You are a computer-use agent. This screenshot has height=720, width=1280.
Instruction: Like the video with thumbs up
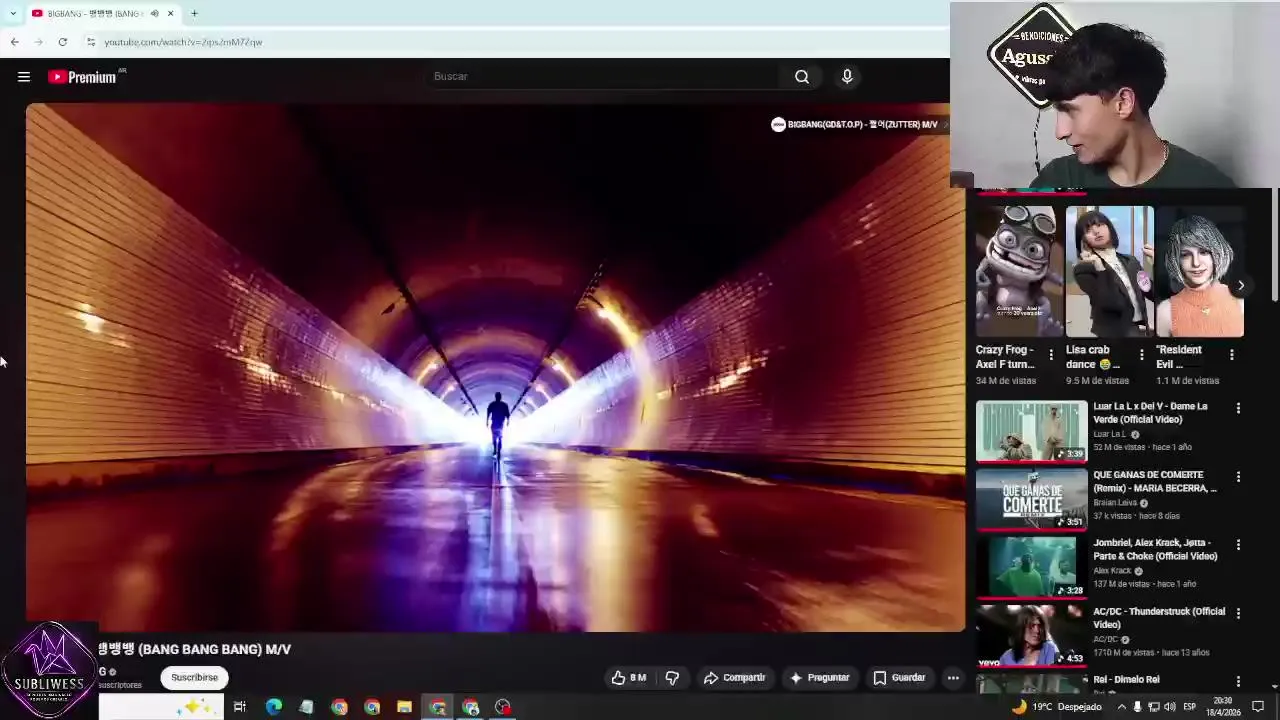click(628, 677)
